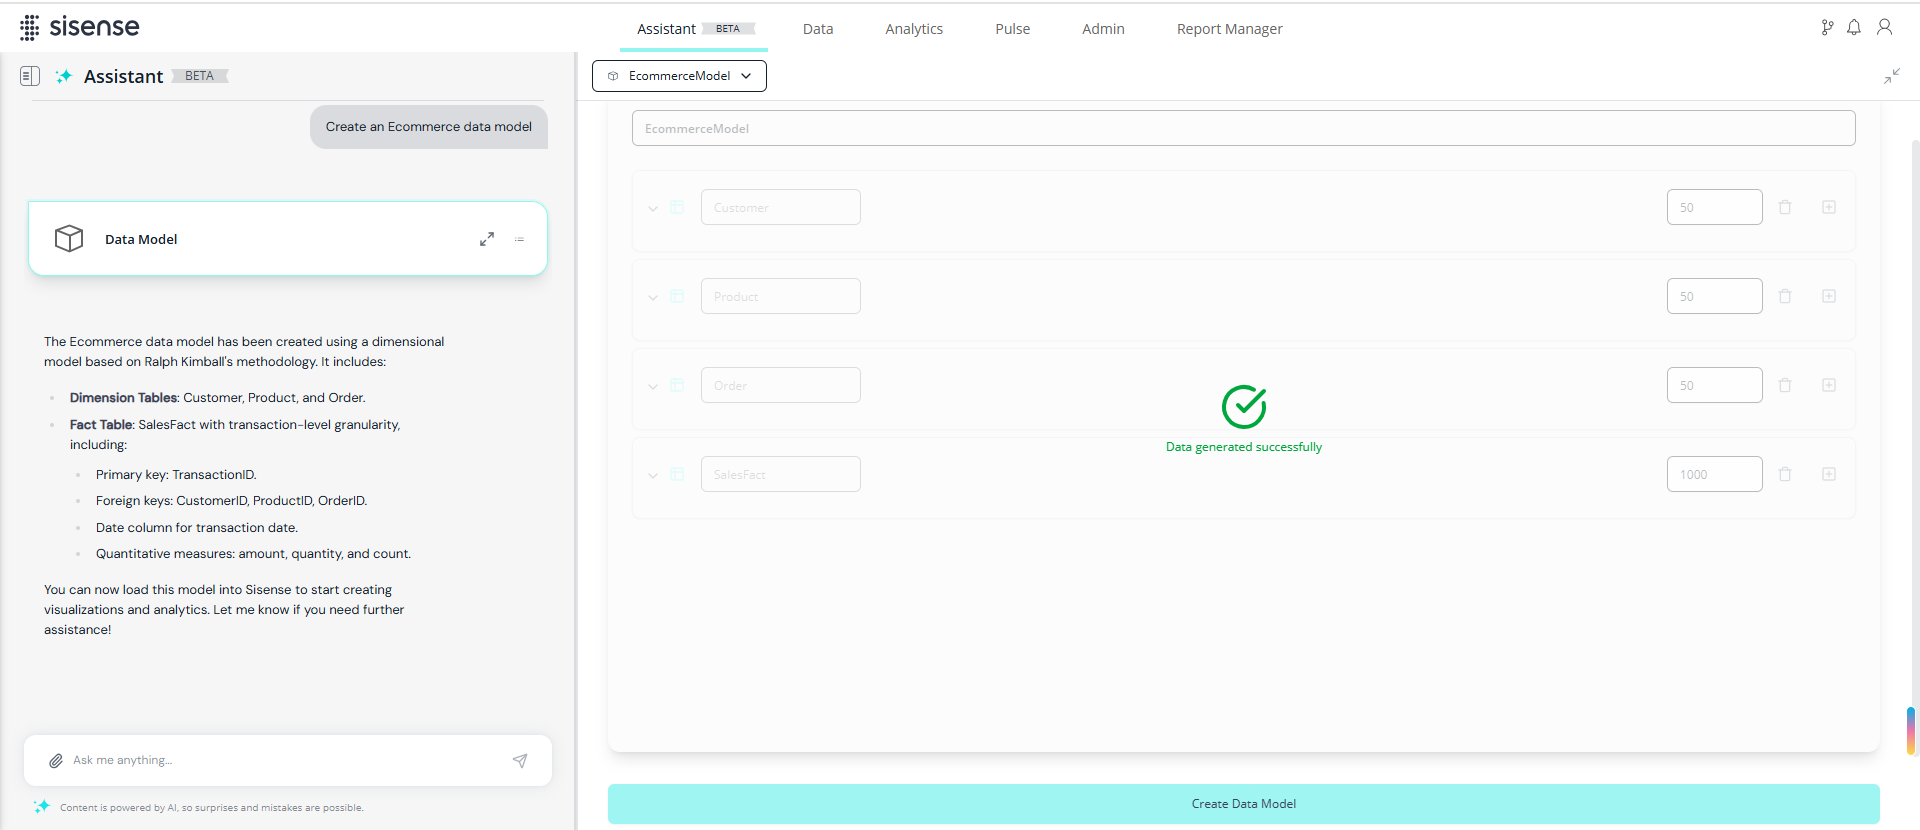Switch to the Analytics tab
Screen dimensions: 1920x830
913,29
